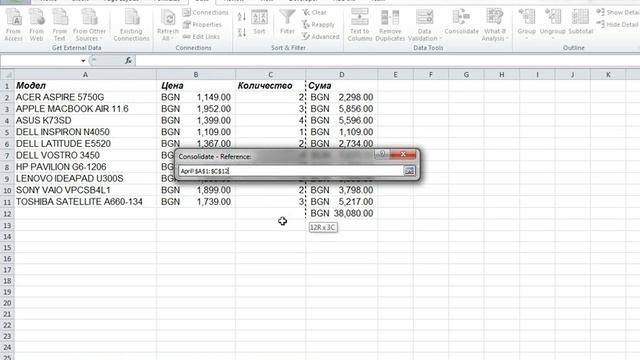Click inside the Consolidate Reference field
This screenshot has height=360, width=640.
(291, 171)
